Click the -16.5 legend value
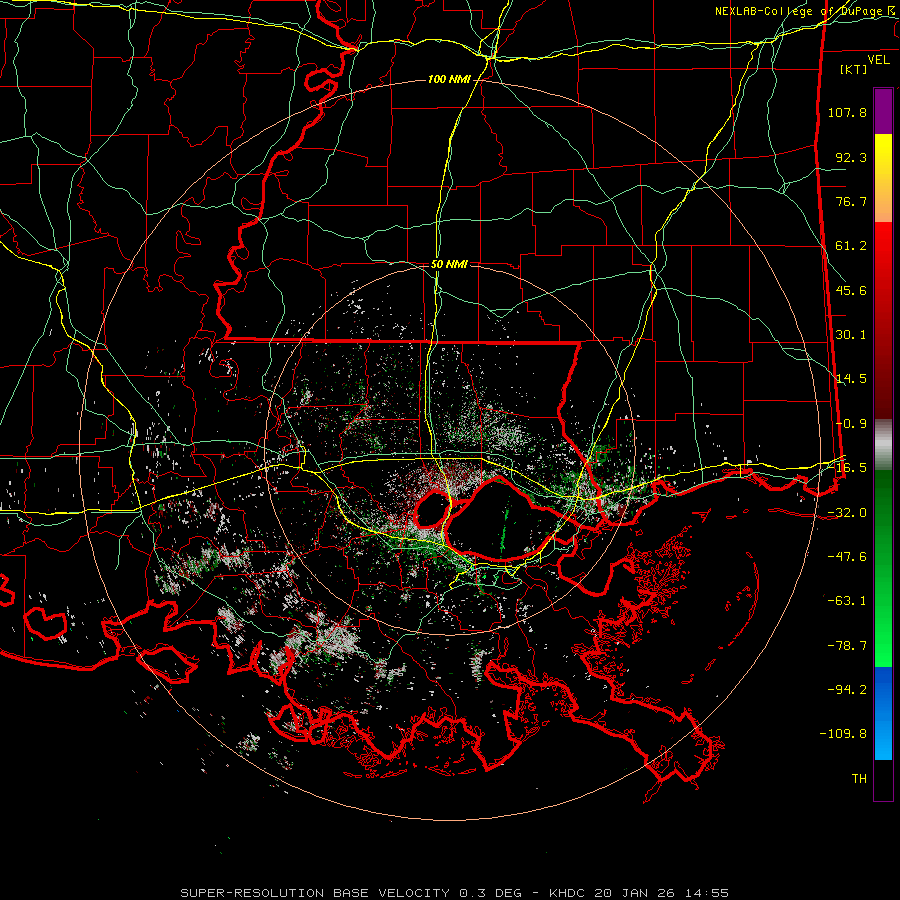The height and width of the screenshot is (900, 900). point(851,468)
